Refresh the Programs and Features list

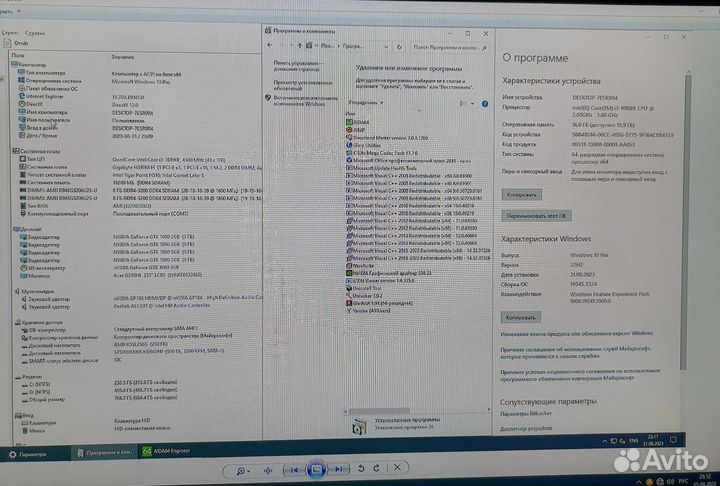point(399,47)
